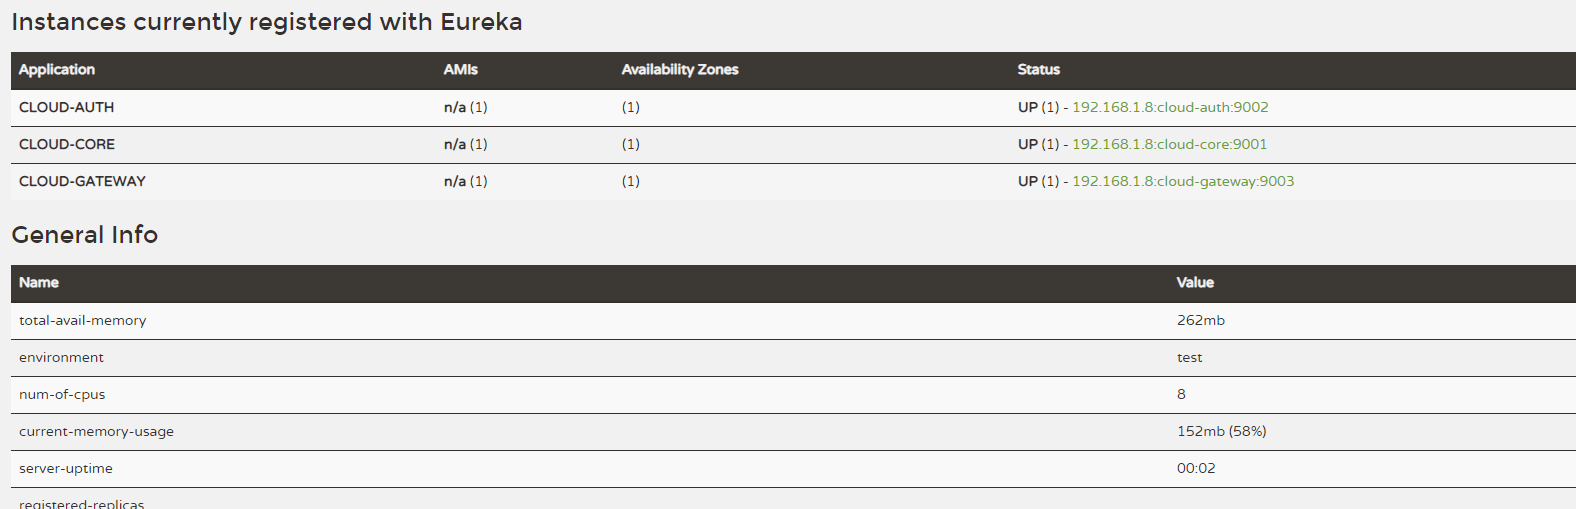This screenshot has width=1576, height=509.
Task: Click the AMIs column header
Action: point(461,69)
